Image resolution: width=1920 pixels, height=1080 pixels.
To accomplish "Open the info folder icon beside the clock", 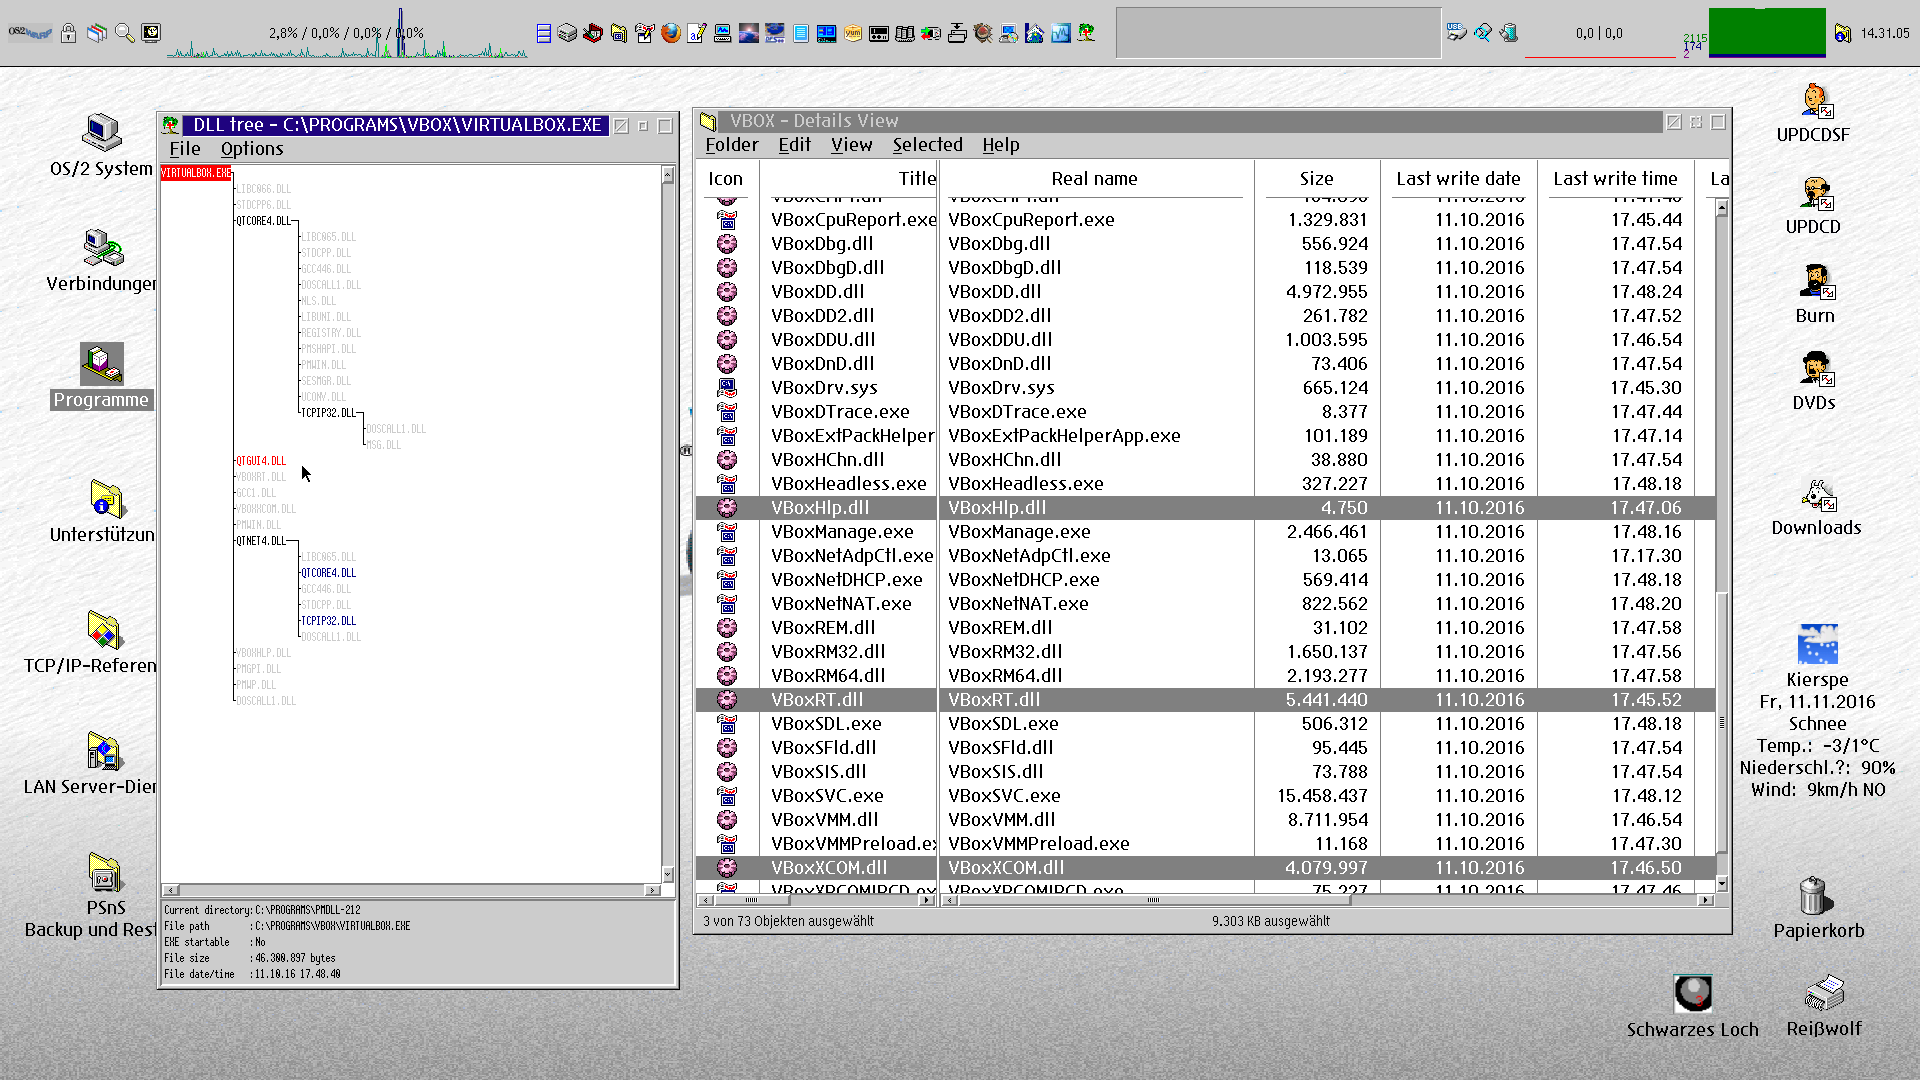I will tap(1842, 33).
